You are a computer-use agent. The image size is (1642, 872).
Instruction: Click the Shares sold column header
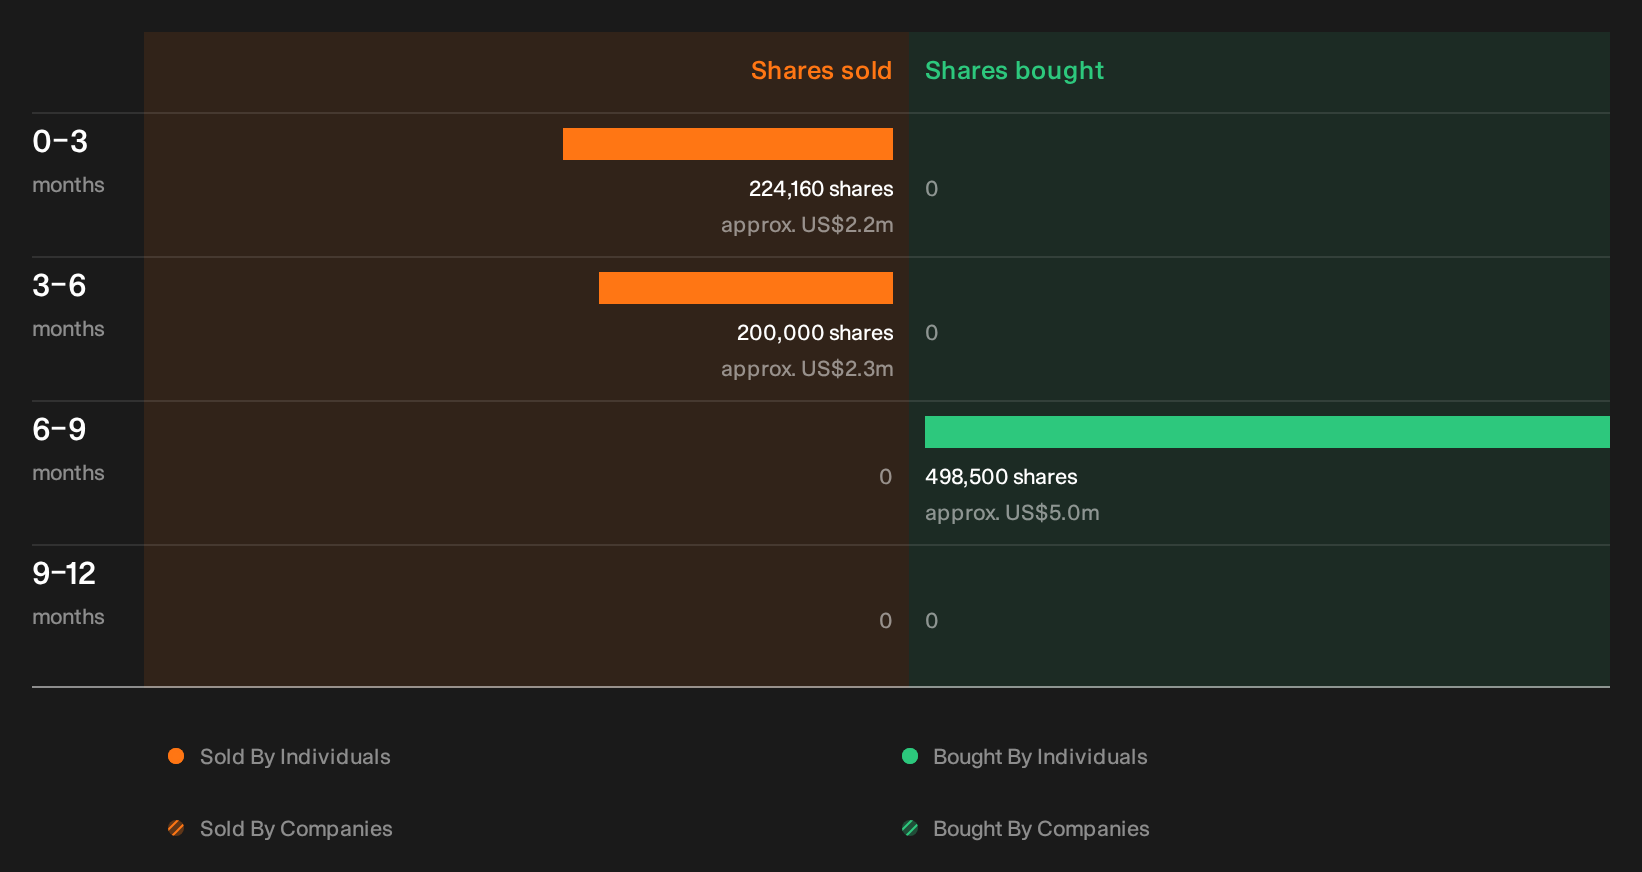[x=821, y=71]
